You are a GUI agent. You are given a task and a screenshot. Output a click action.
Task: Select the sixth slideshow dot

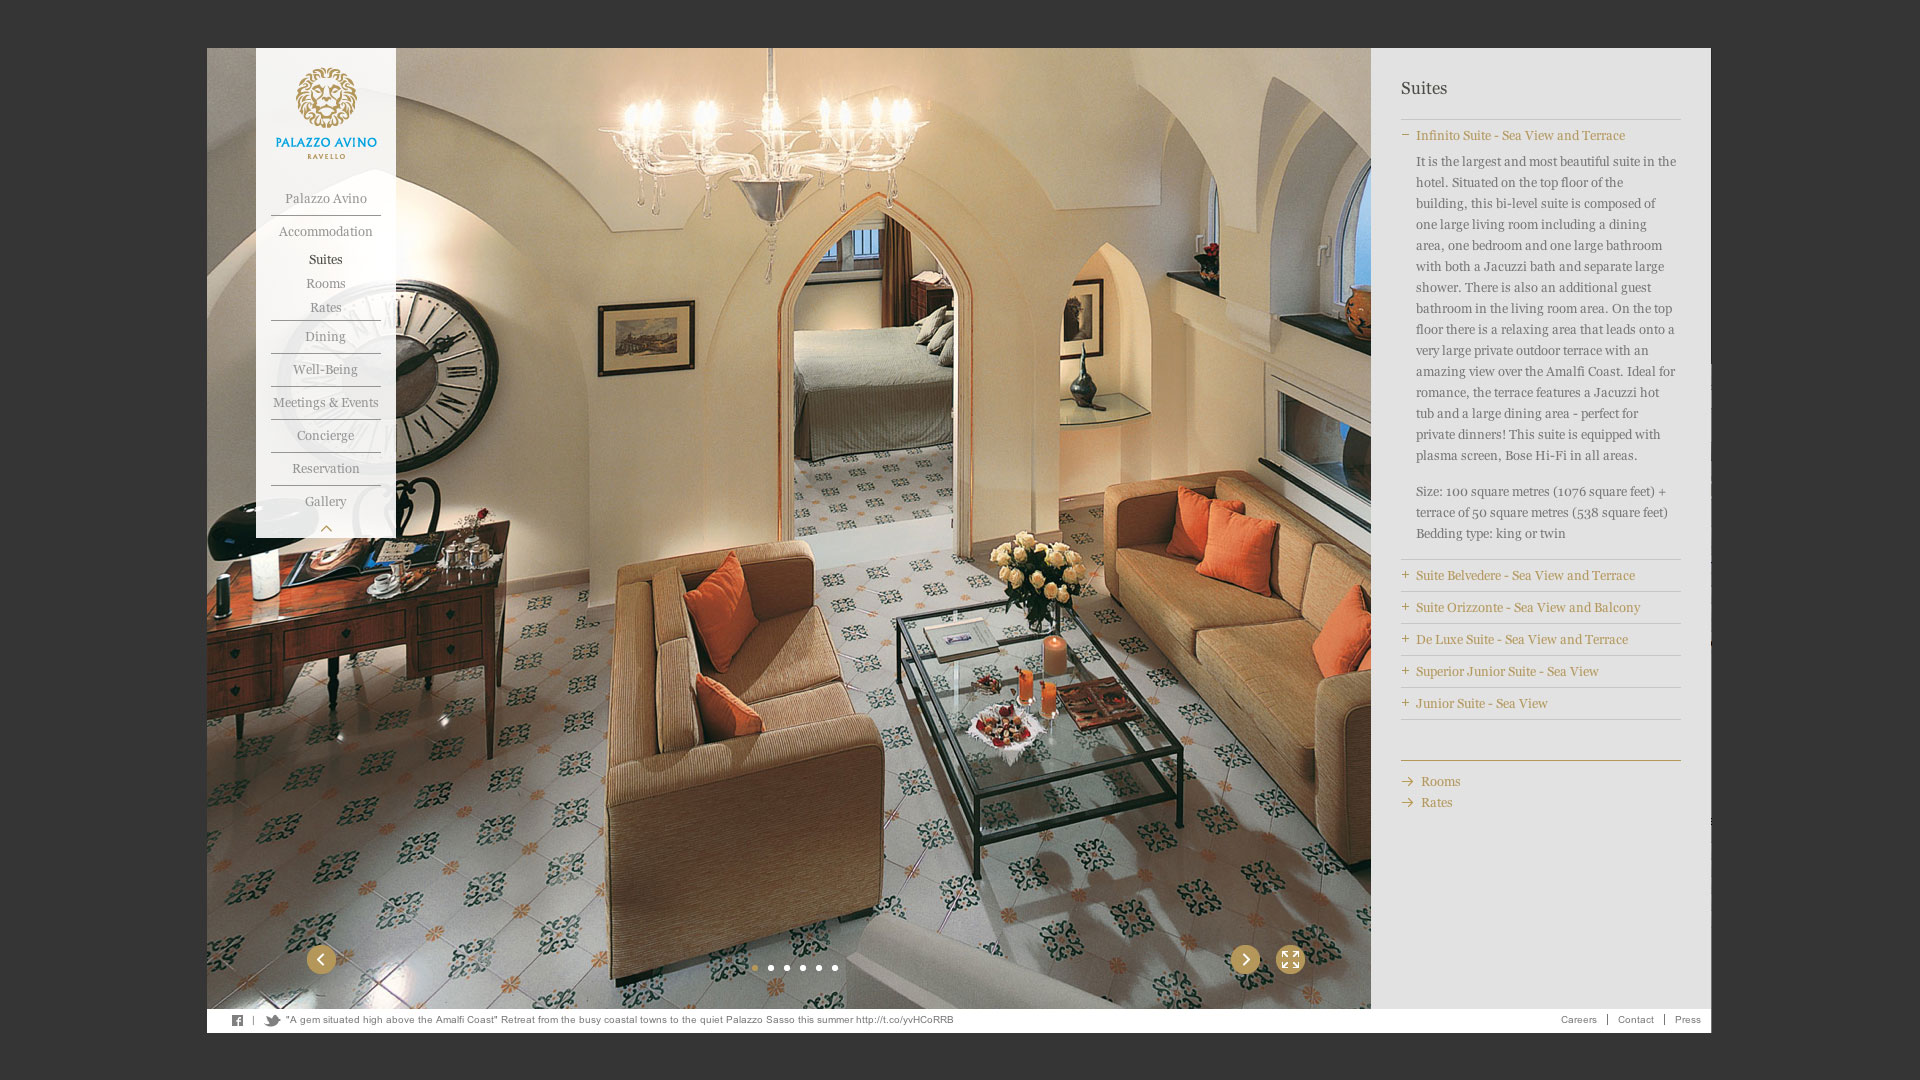pos(835,968)
